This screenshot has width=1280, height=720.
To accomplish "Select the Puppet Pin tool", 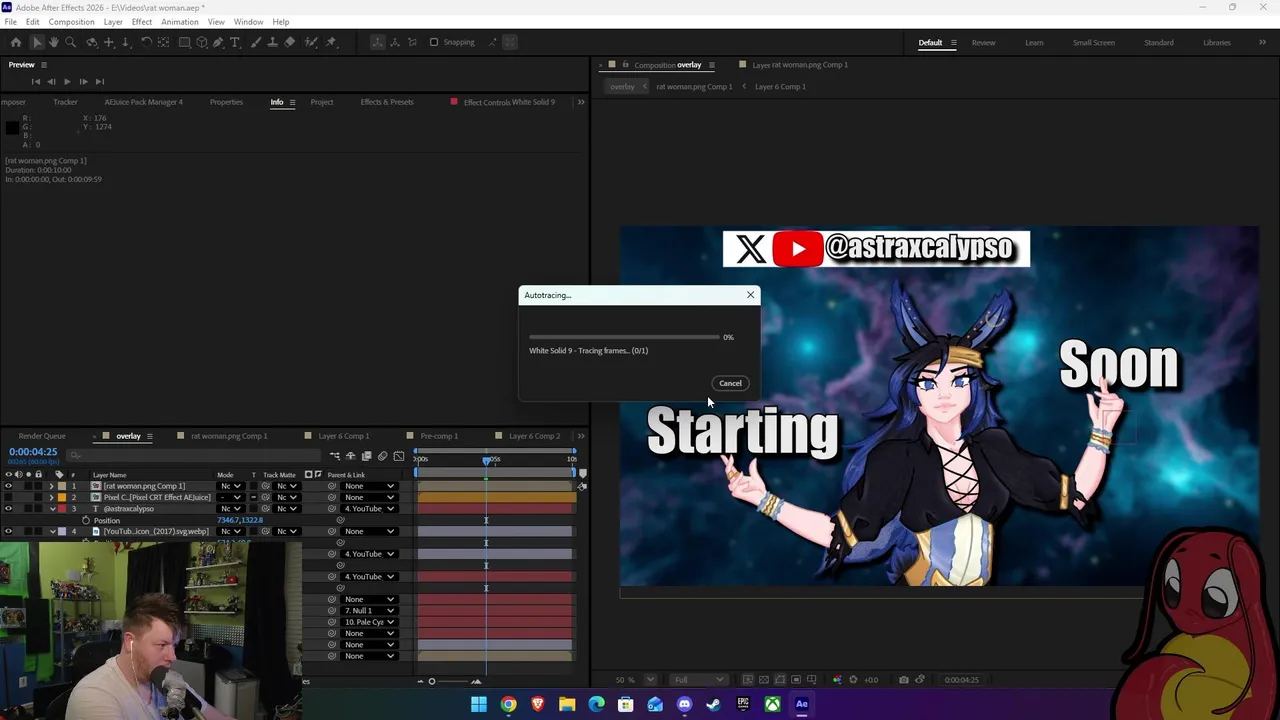I will [331, 42].
